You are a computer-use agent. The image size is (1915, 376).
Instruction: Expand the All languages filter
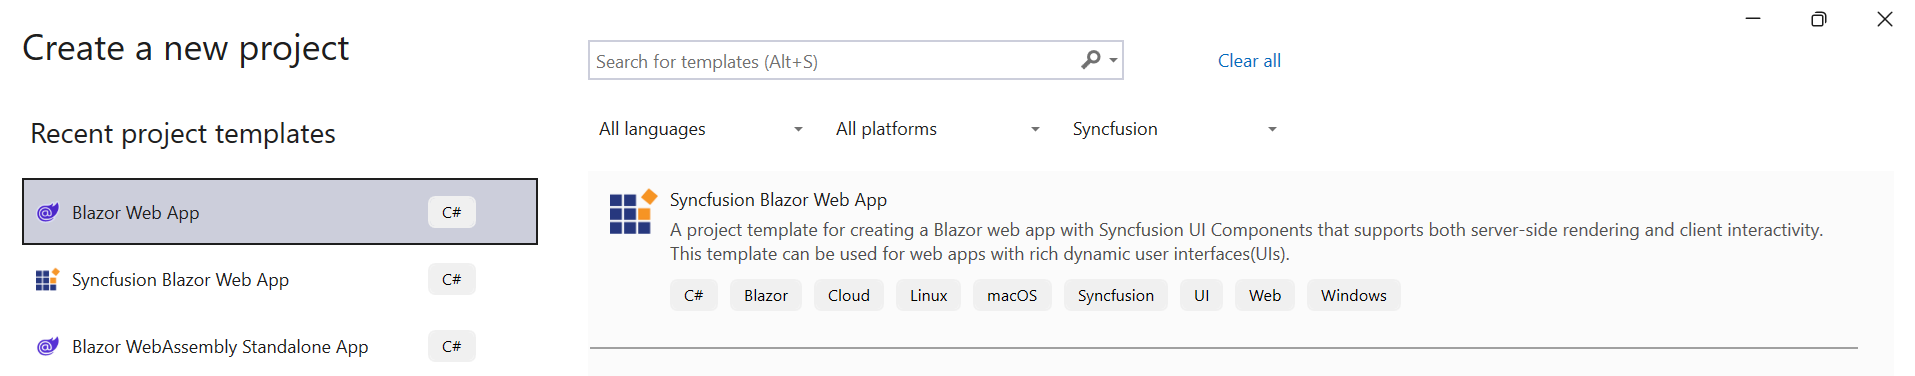pos(701,129)
